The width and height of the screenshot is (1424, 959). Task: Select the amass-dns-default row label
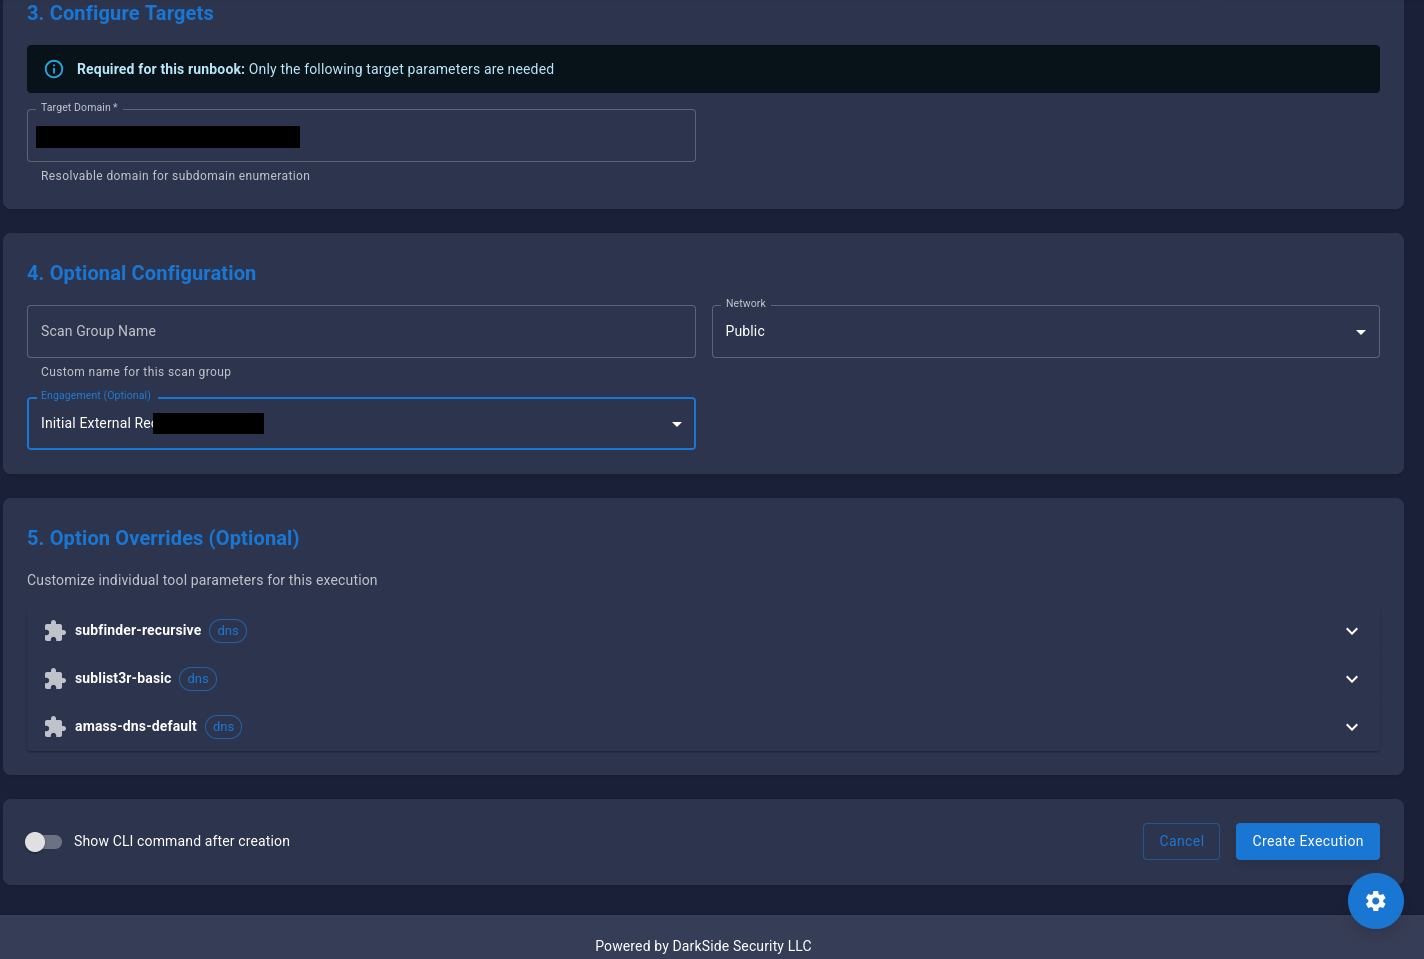(136, 727)
